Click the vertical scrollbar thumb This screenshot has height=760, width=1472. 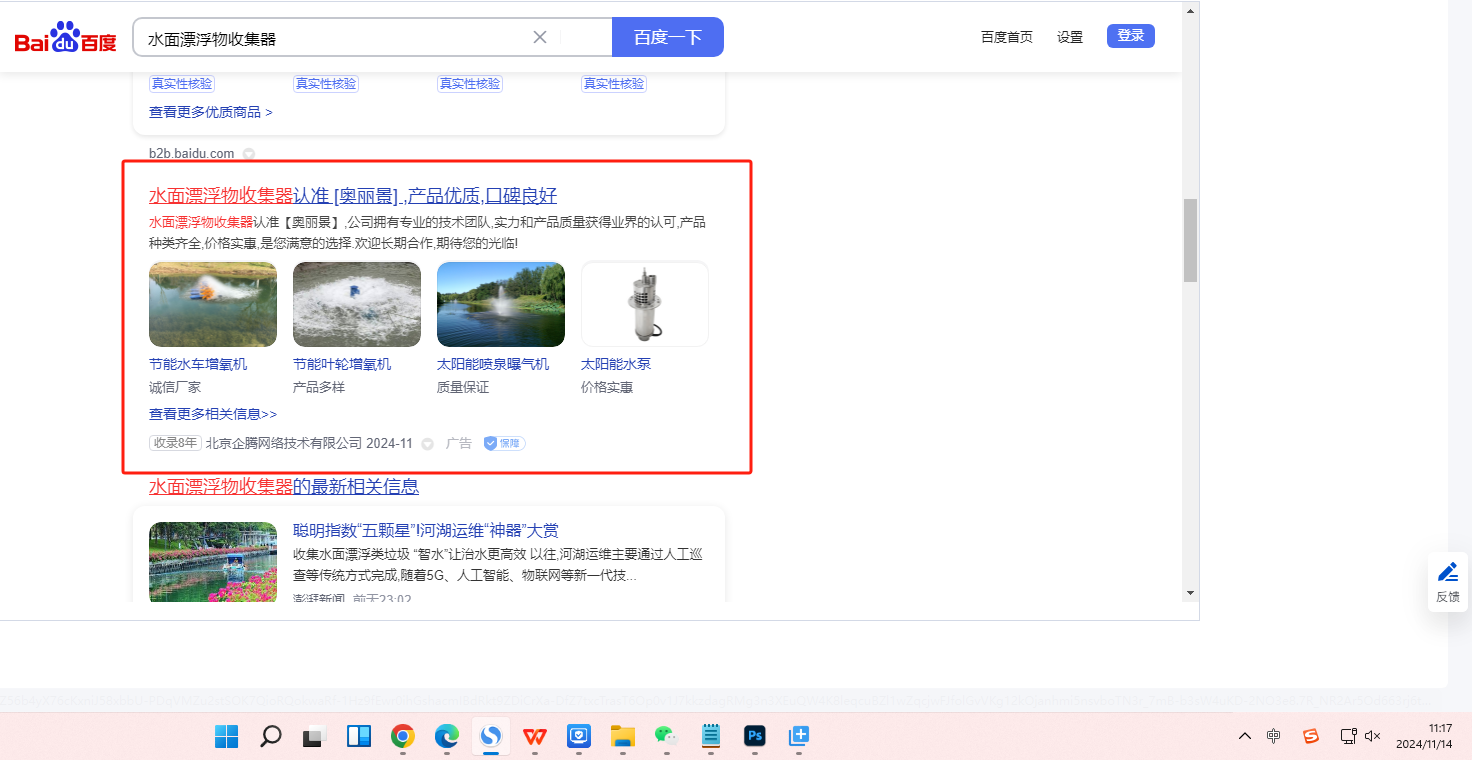point(1190,240)
